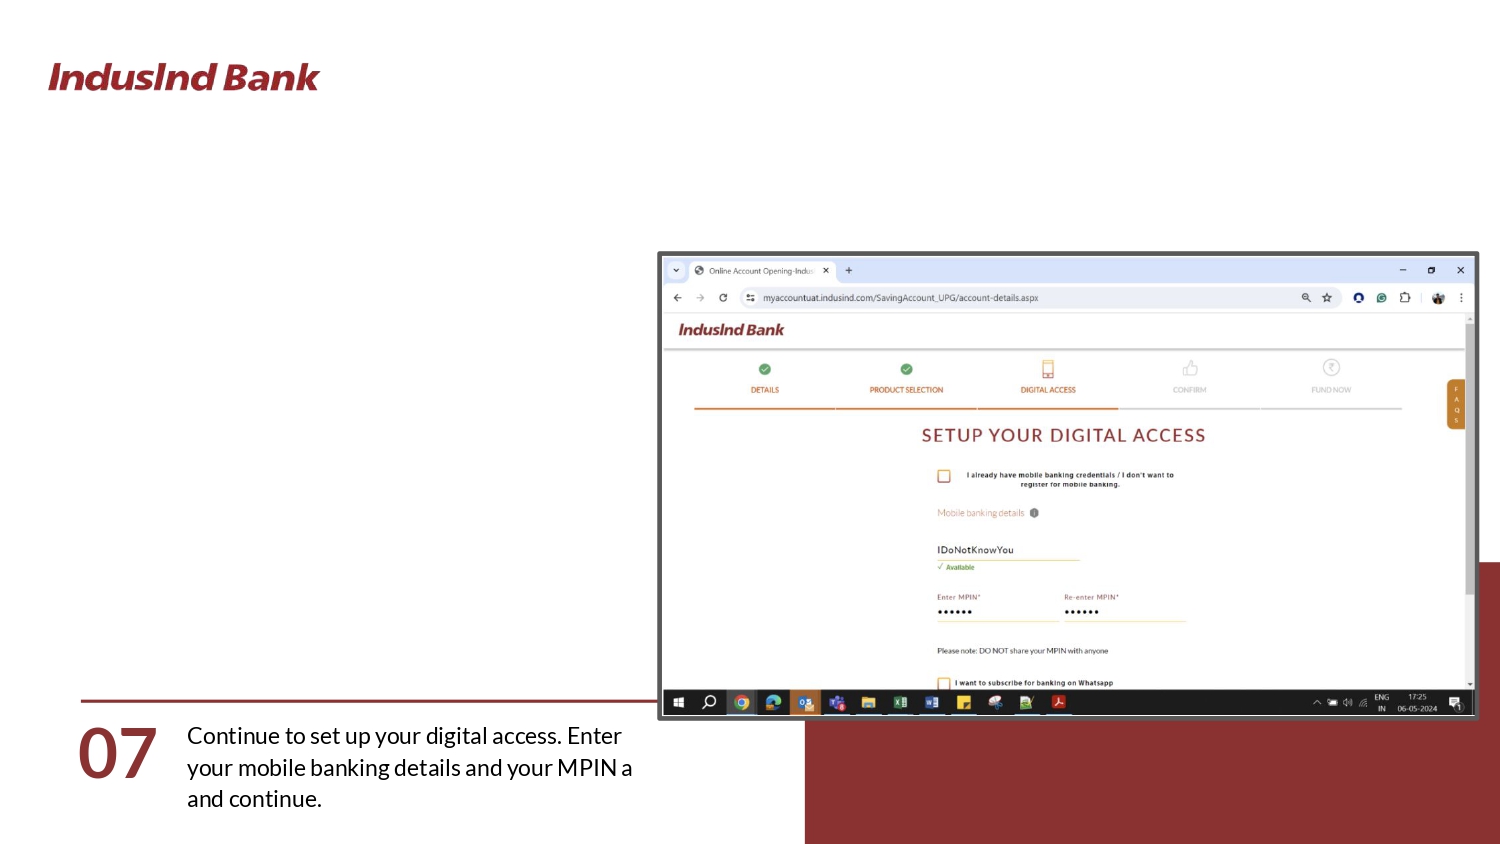Open Word from the taskbar
This screenshot has width=1500, height=844.
pyautogui.click(x=932, y=702)
